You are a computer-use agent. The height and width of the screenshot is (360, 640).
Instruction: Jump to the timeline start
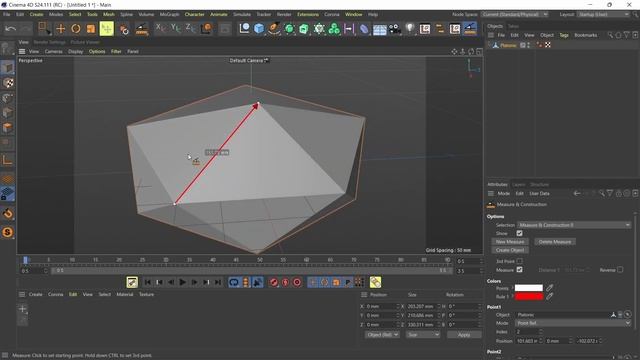point(148,282)
